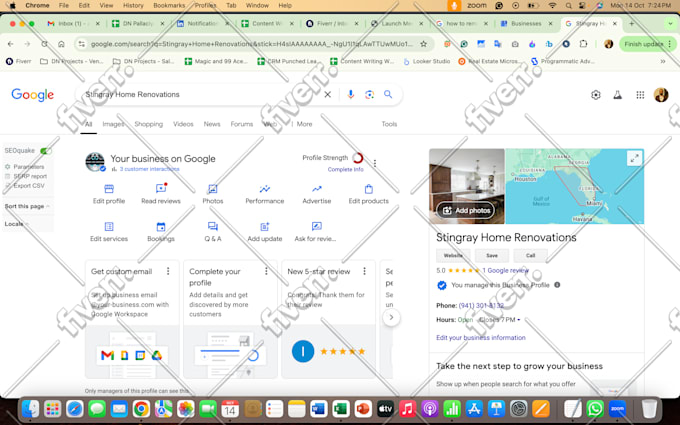Click the Call button

click(x=530, y=255)
